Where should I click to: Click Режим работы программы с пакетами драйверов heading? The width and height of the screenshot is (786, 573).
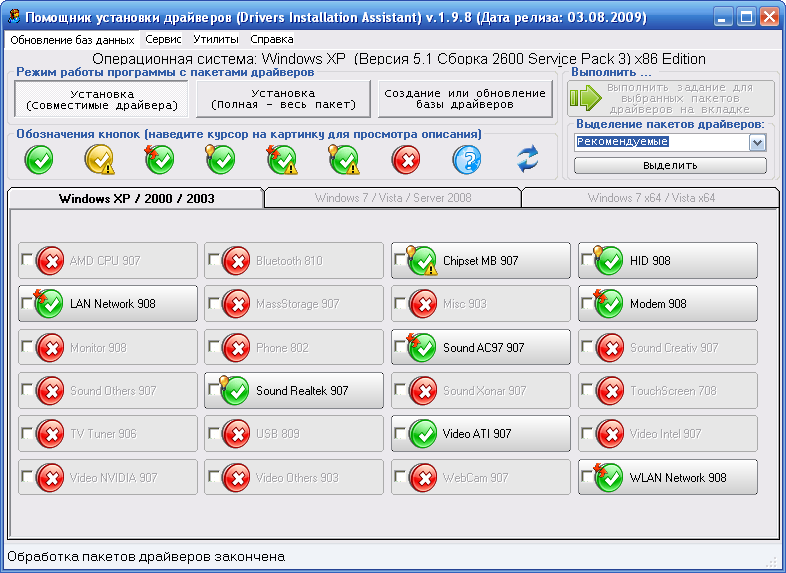click(165, 72)
